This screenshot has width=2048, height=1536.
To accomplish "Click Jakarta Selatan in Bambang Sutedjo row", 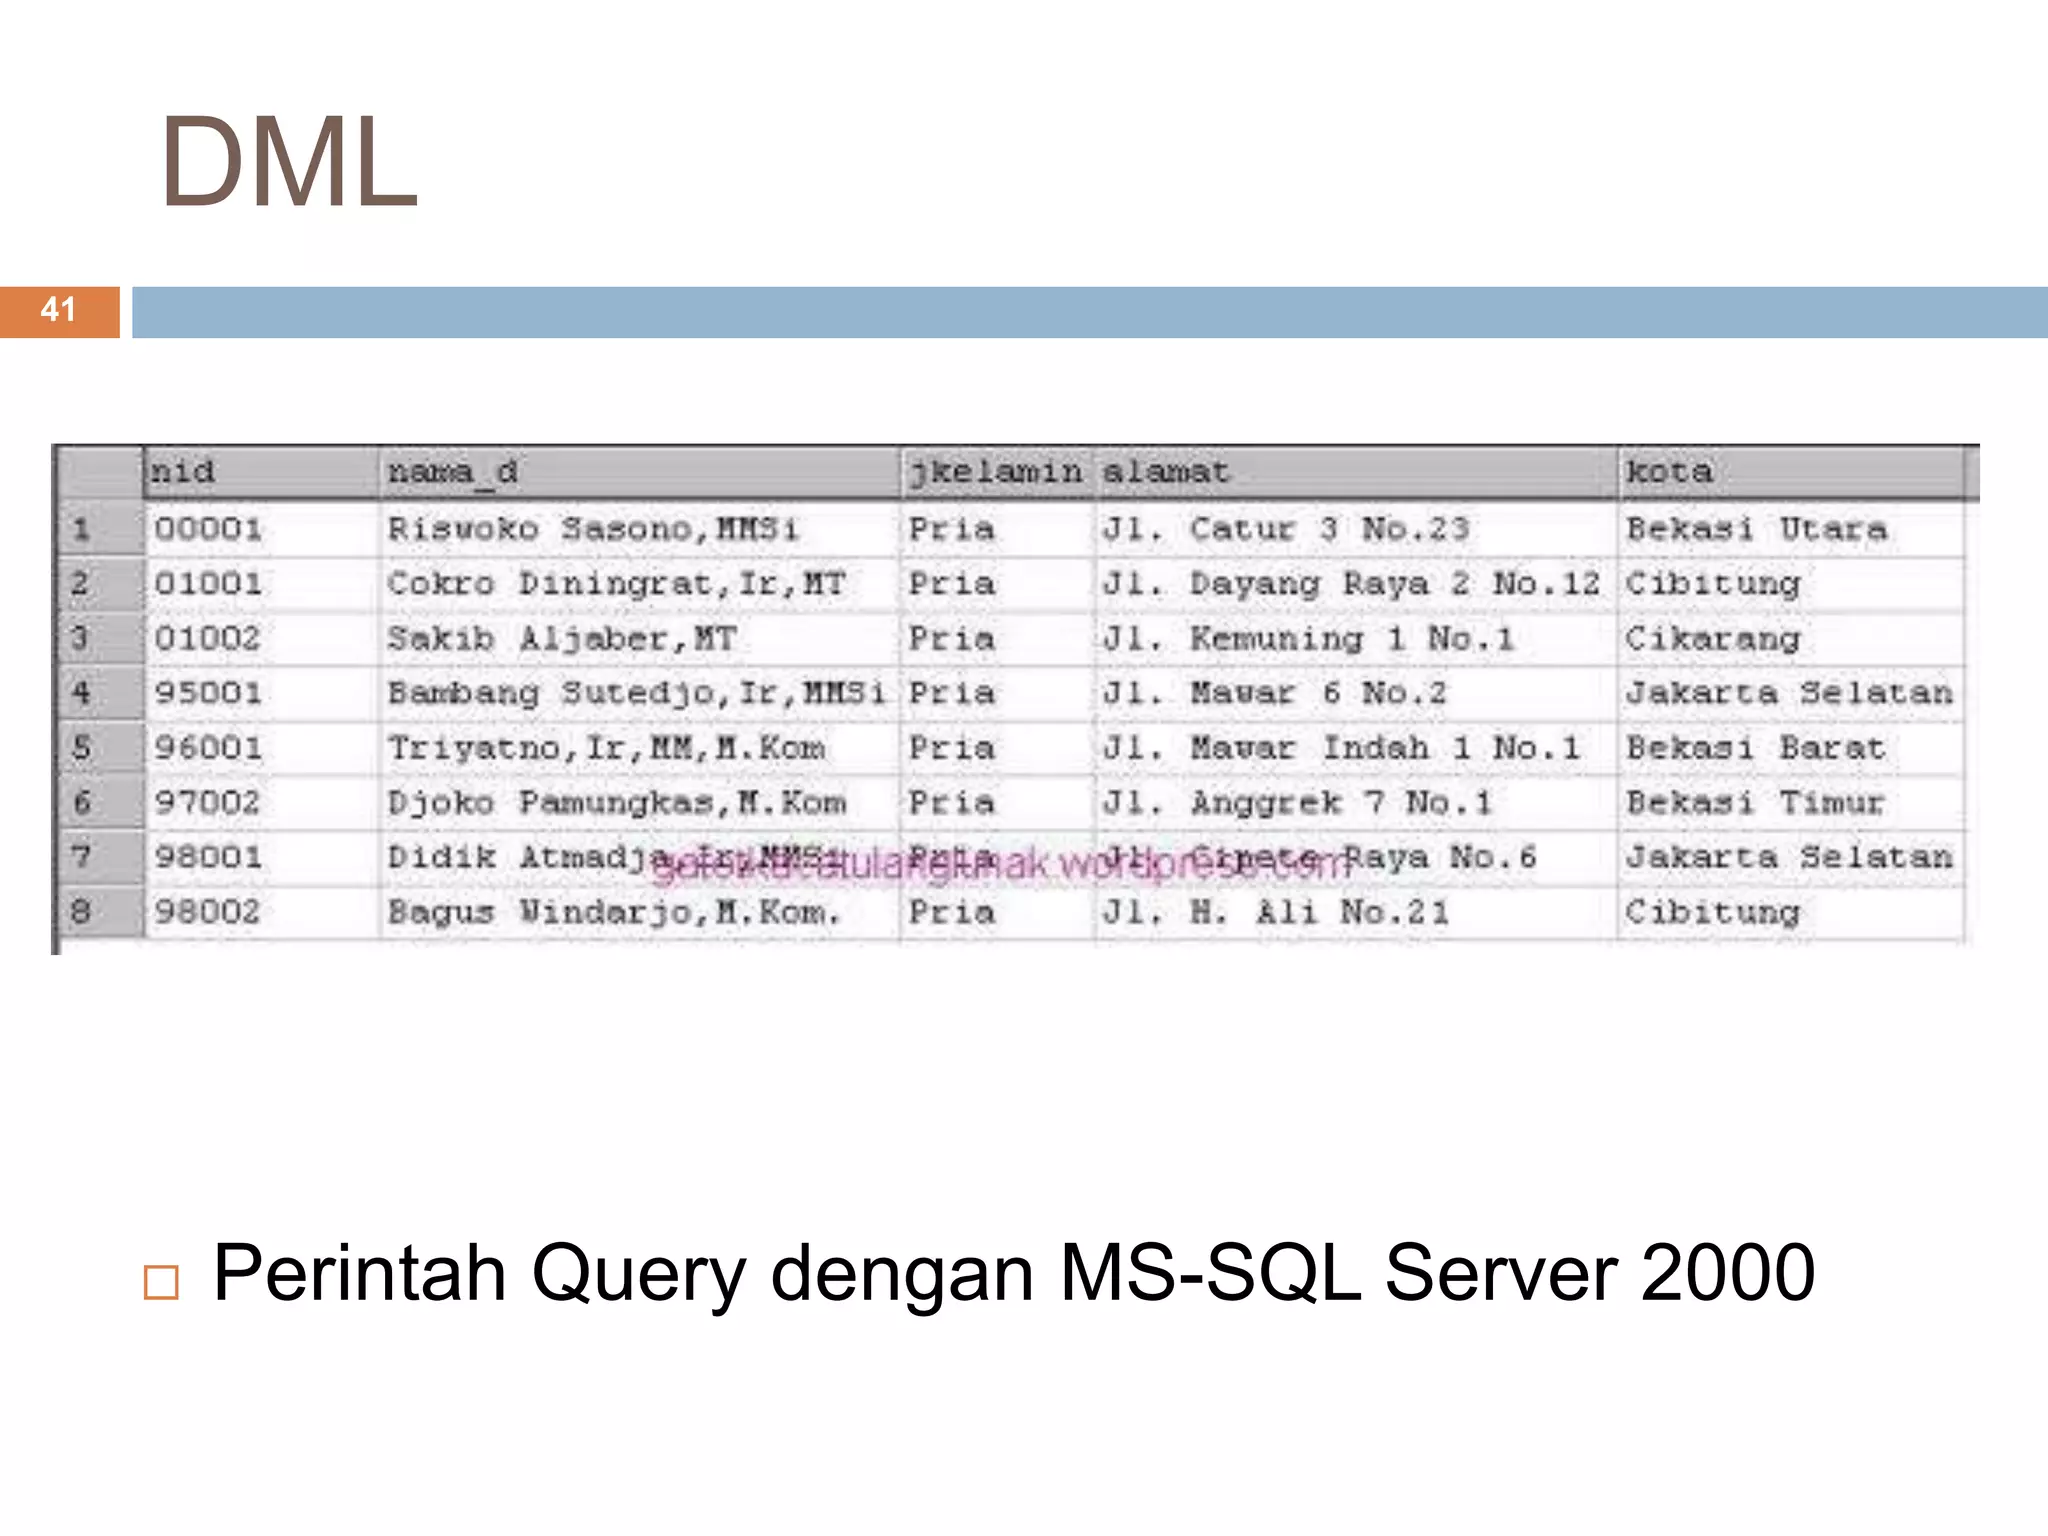I will pos(1789,693).
